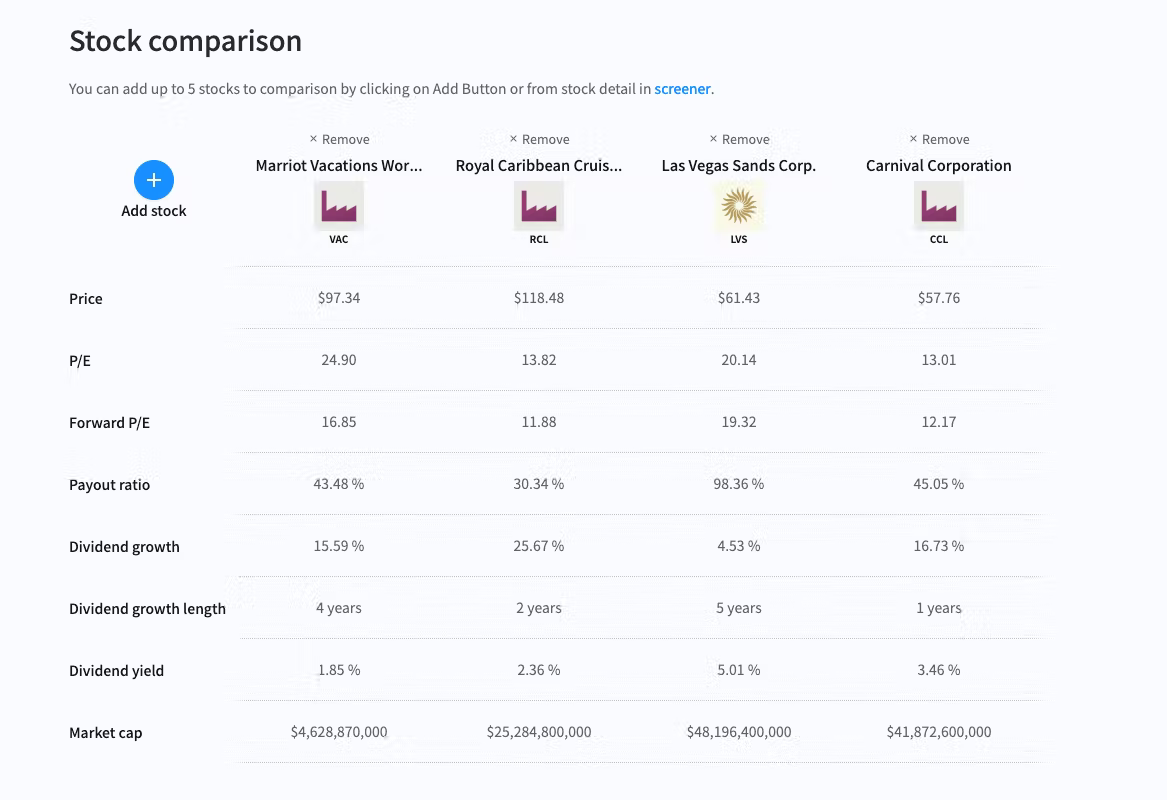The height and width of the screenshot is (800, 1167).
Task: Open Marriot Vacations Worldwide stock name
Action: (x=339, y=166)
